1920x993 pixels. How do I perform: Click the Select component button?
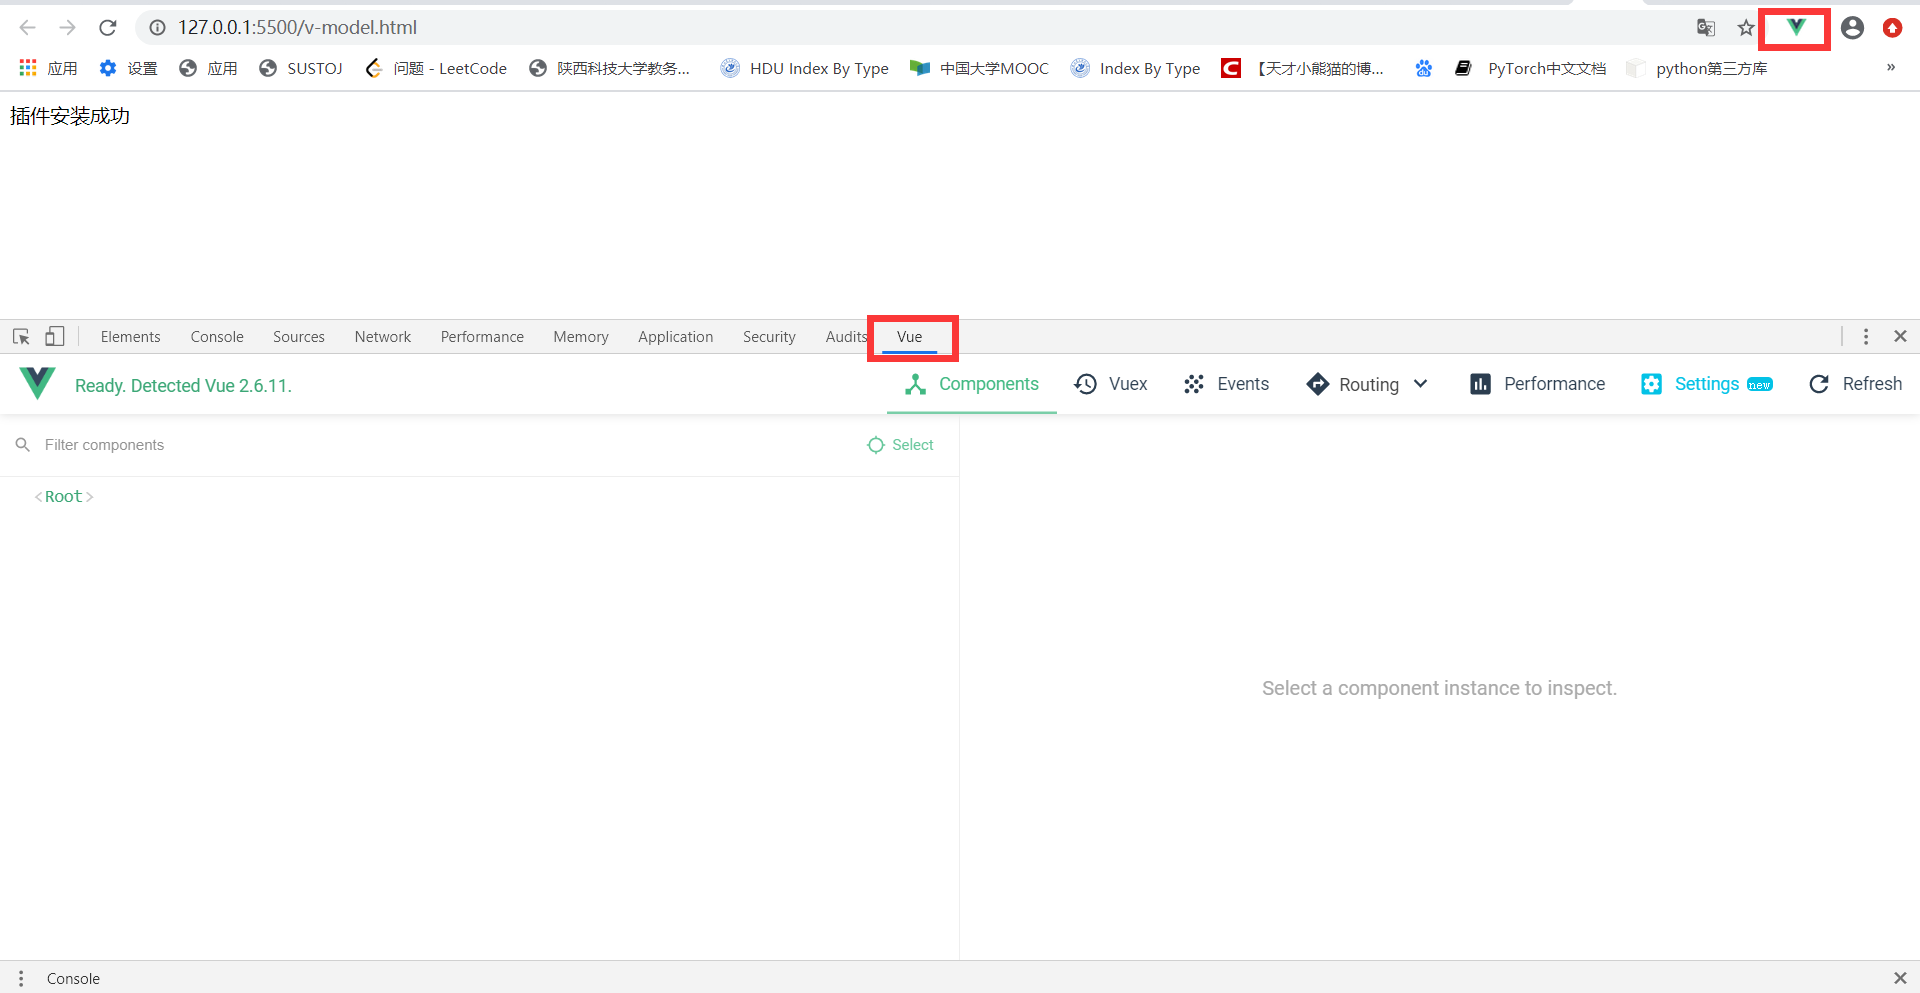coord(900,445)
